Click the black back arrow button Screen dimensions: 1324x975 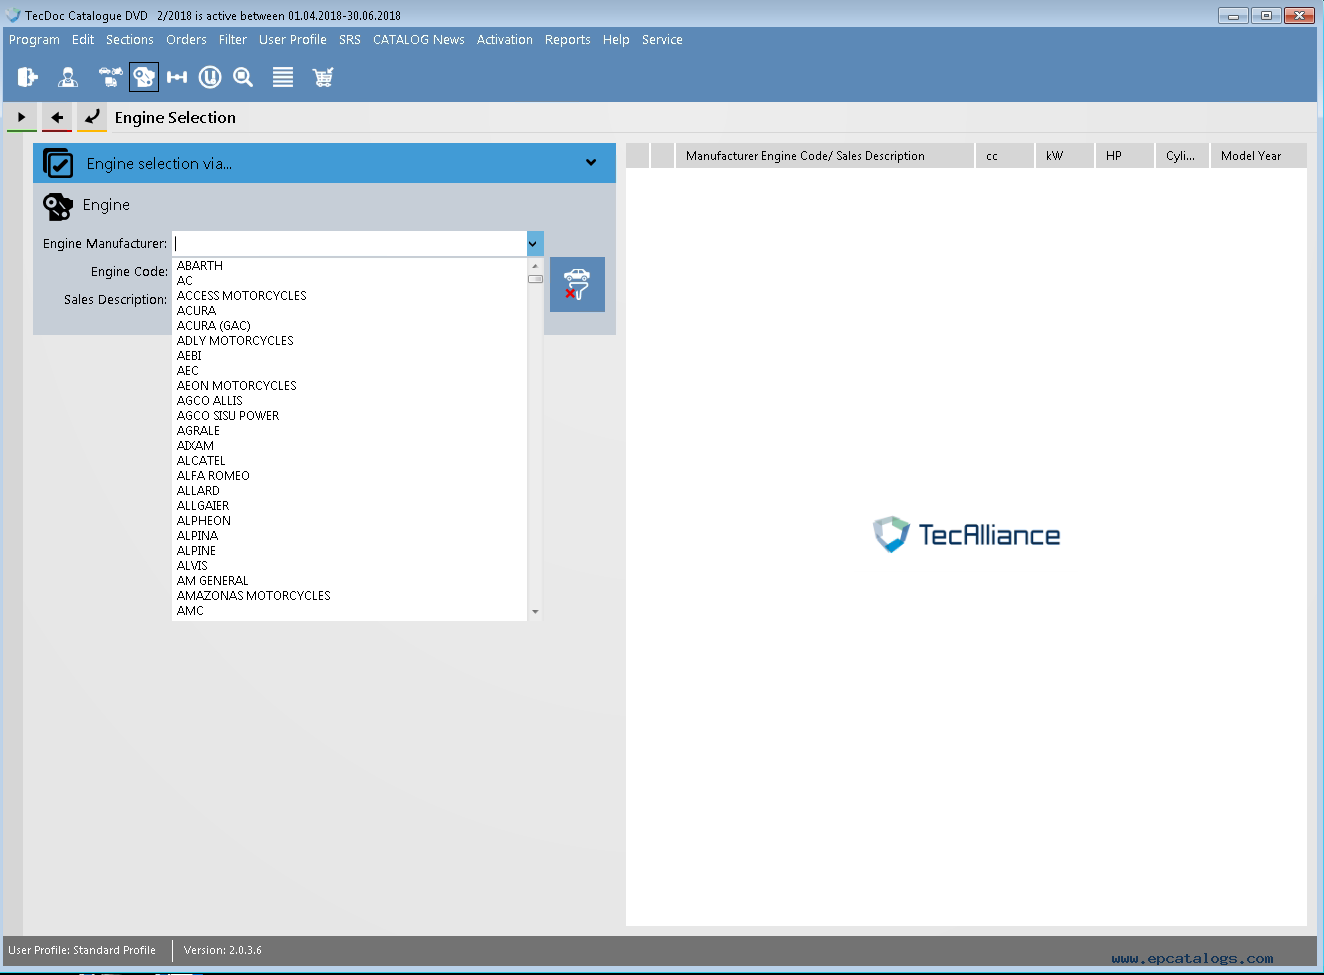point(57,117)
